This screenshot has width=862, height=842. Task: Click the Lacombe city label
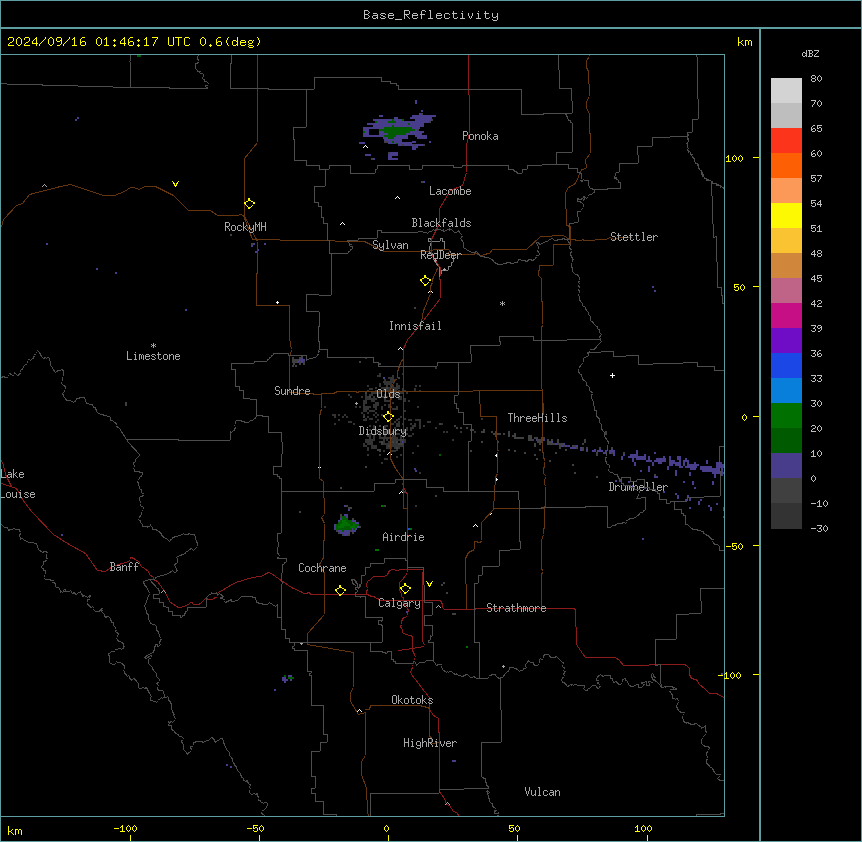coord(450,191)
